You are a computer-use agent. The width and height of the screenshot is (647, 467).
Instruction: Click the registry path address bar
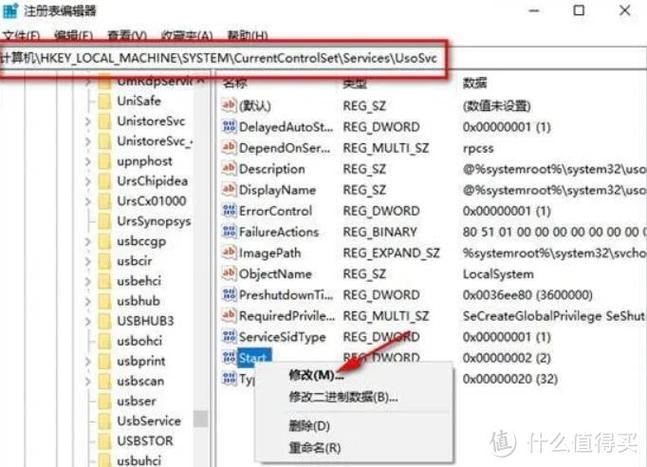click(324, 58)
